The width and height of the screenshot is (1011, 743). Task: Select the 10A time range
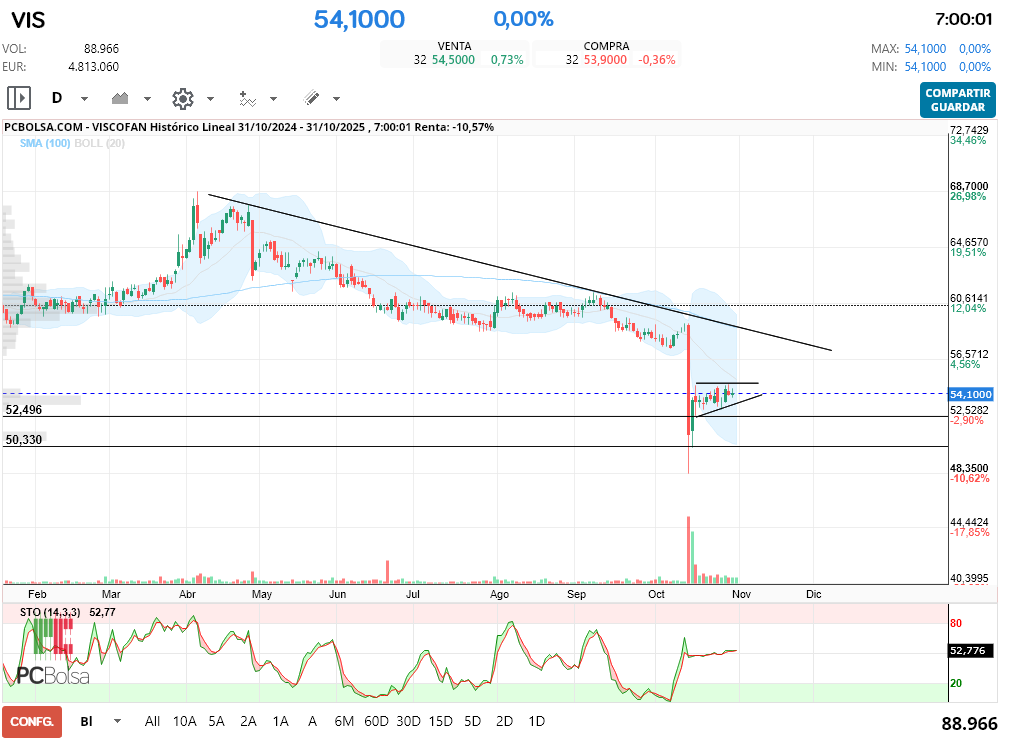pos(184,721)
